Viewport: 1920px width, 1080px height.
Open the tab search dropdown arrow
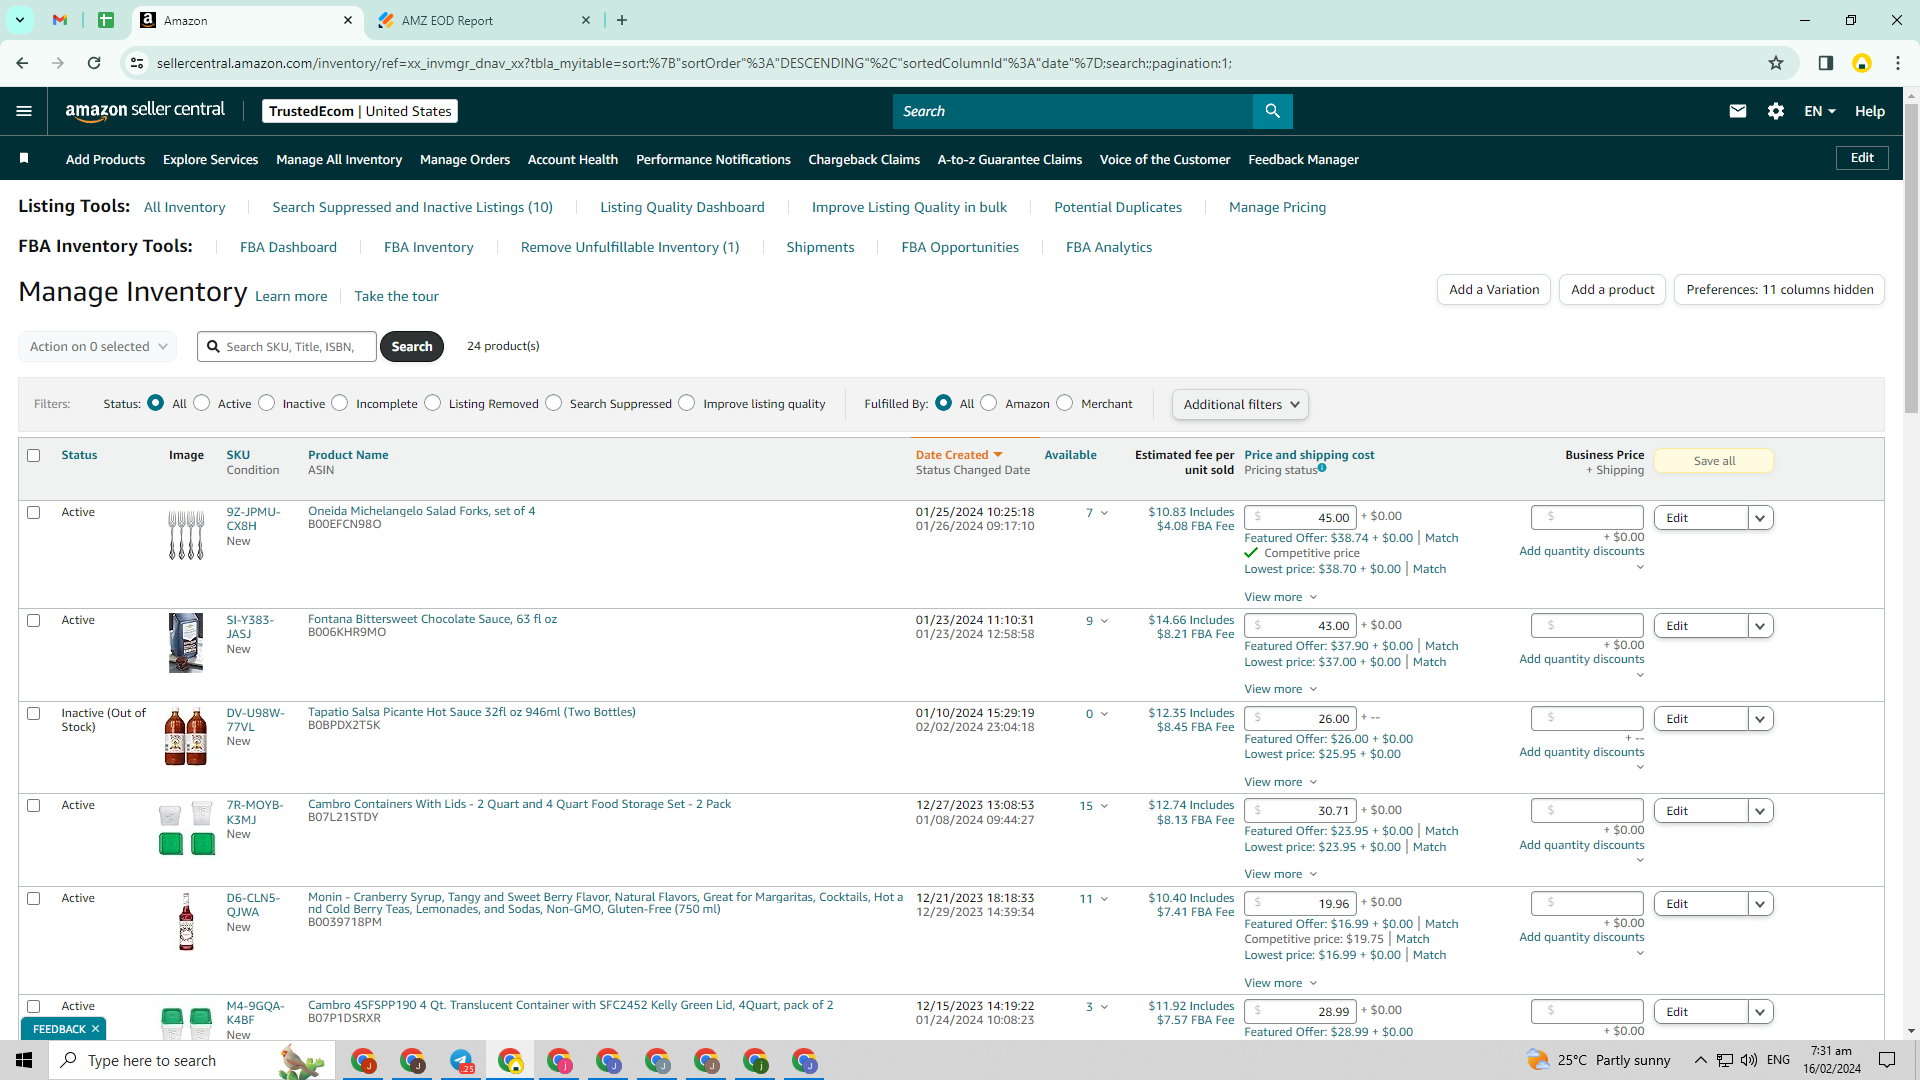(x=19, y=20)
